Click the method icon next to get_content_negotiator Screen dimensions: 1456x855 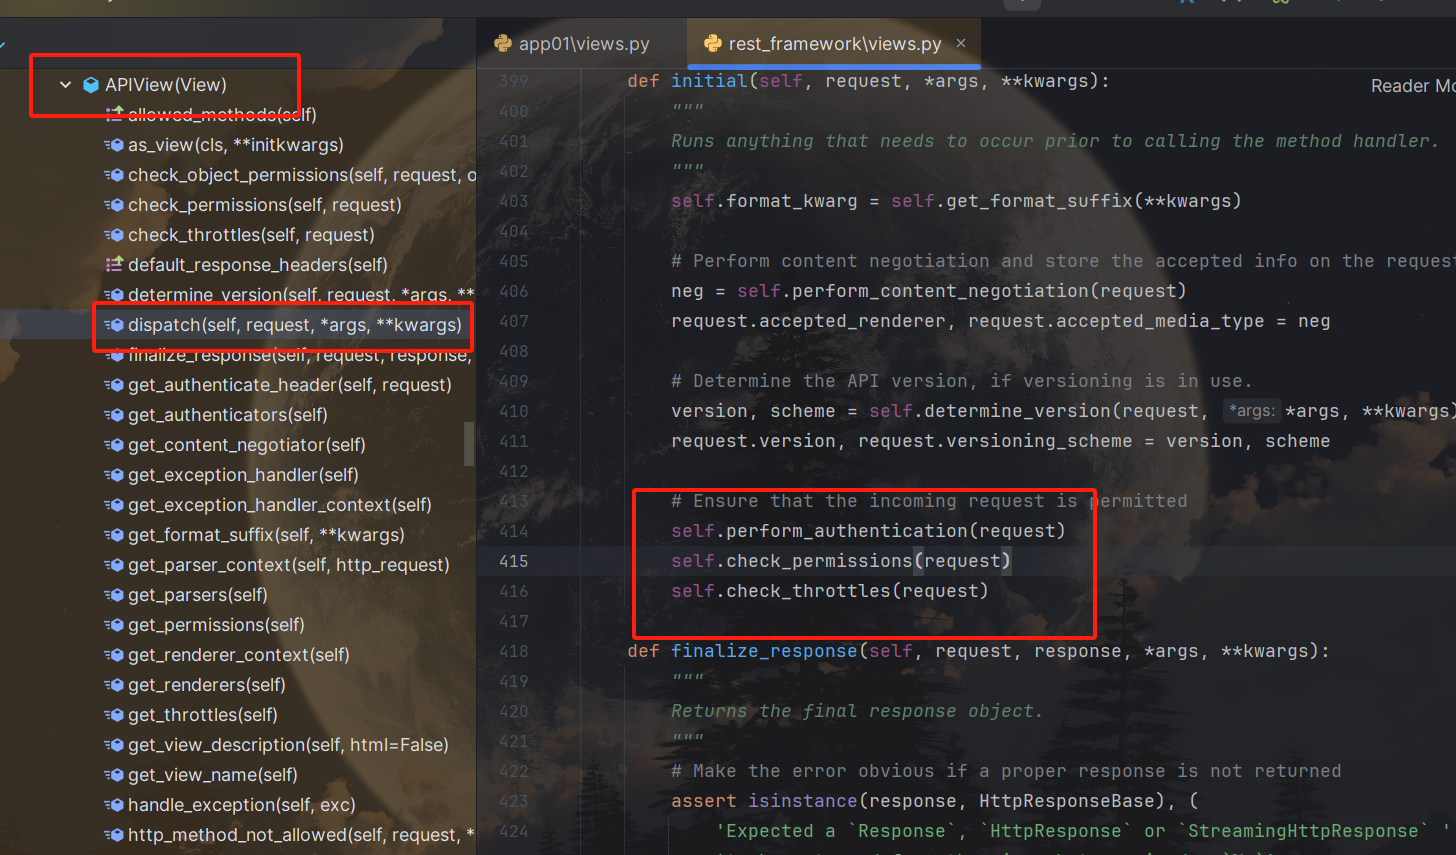(114, 445)
